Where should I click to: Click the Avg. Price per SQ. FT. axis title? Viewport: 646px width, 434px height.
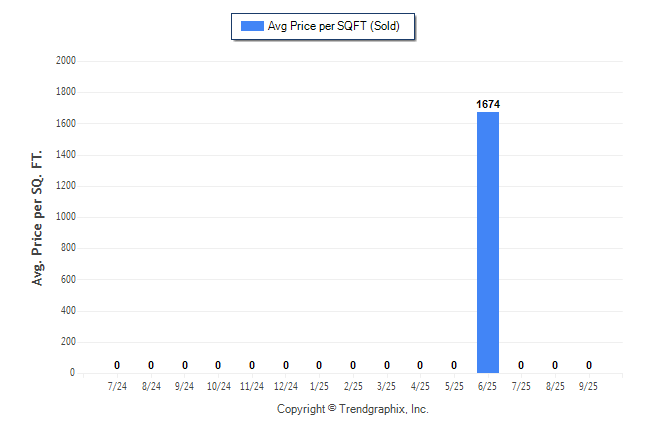pos(38,217)
